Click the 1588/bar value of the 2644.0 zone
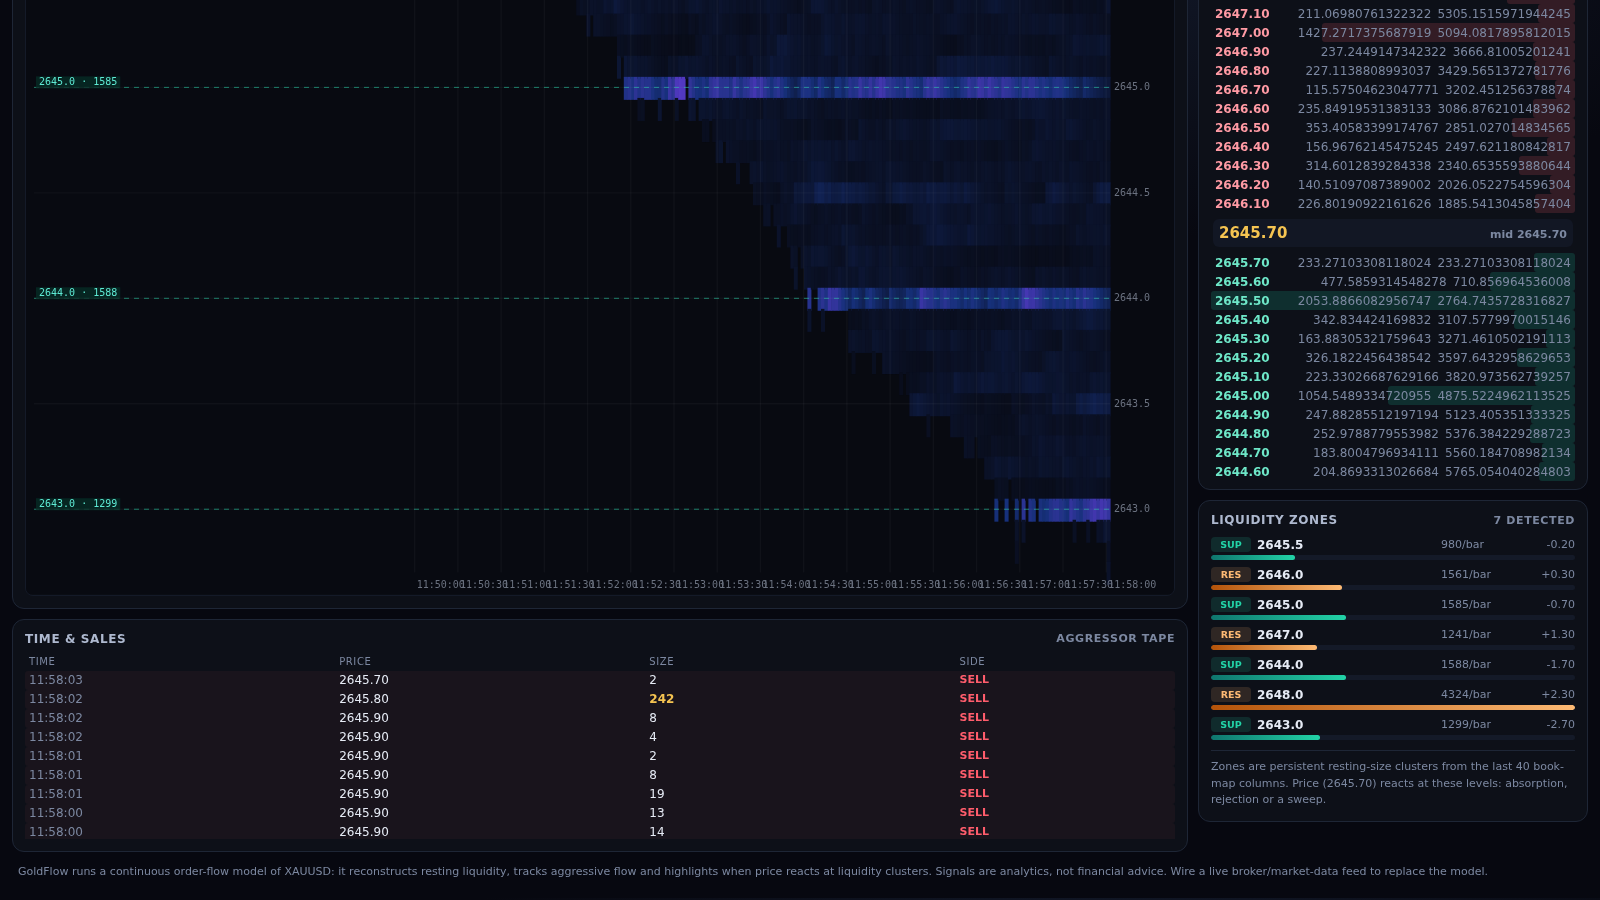 [1466, 665]
